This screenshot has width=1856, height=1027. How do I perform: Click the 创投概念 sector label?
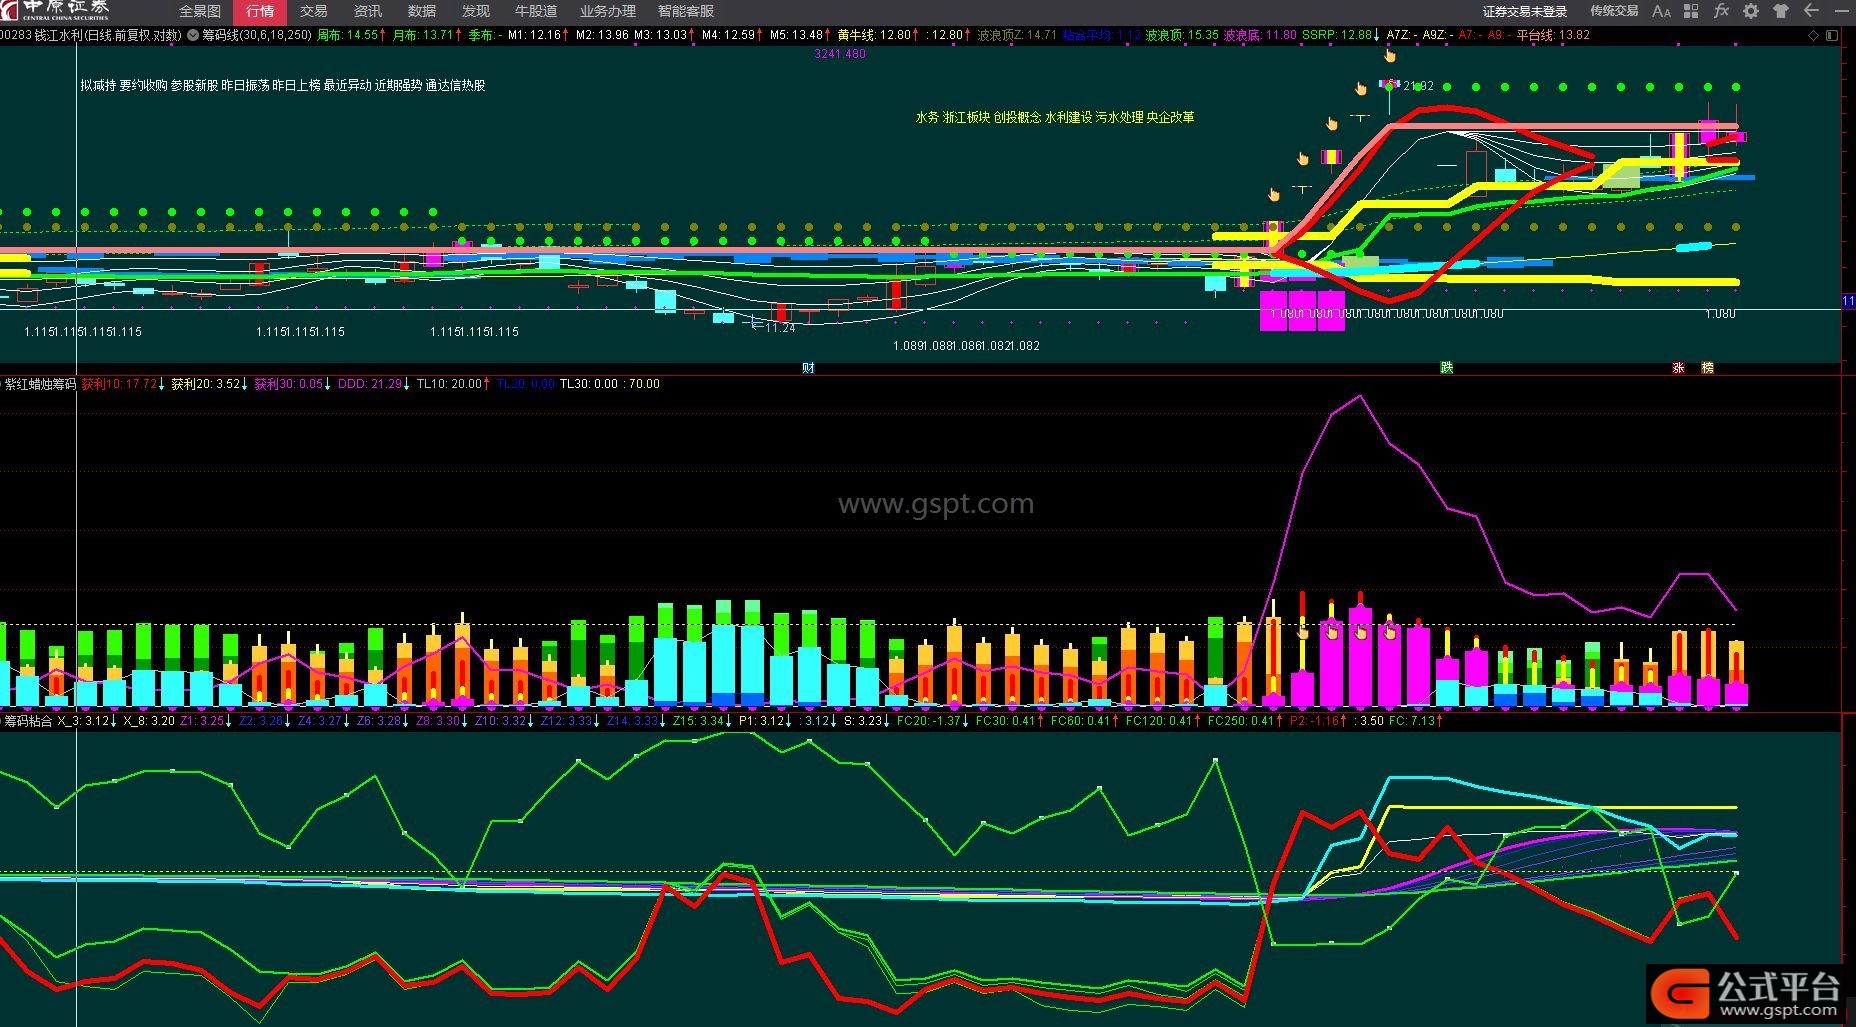[x=1017, y=117]
